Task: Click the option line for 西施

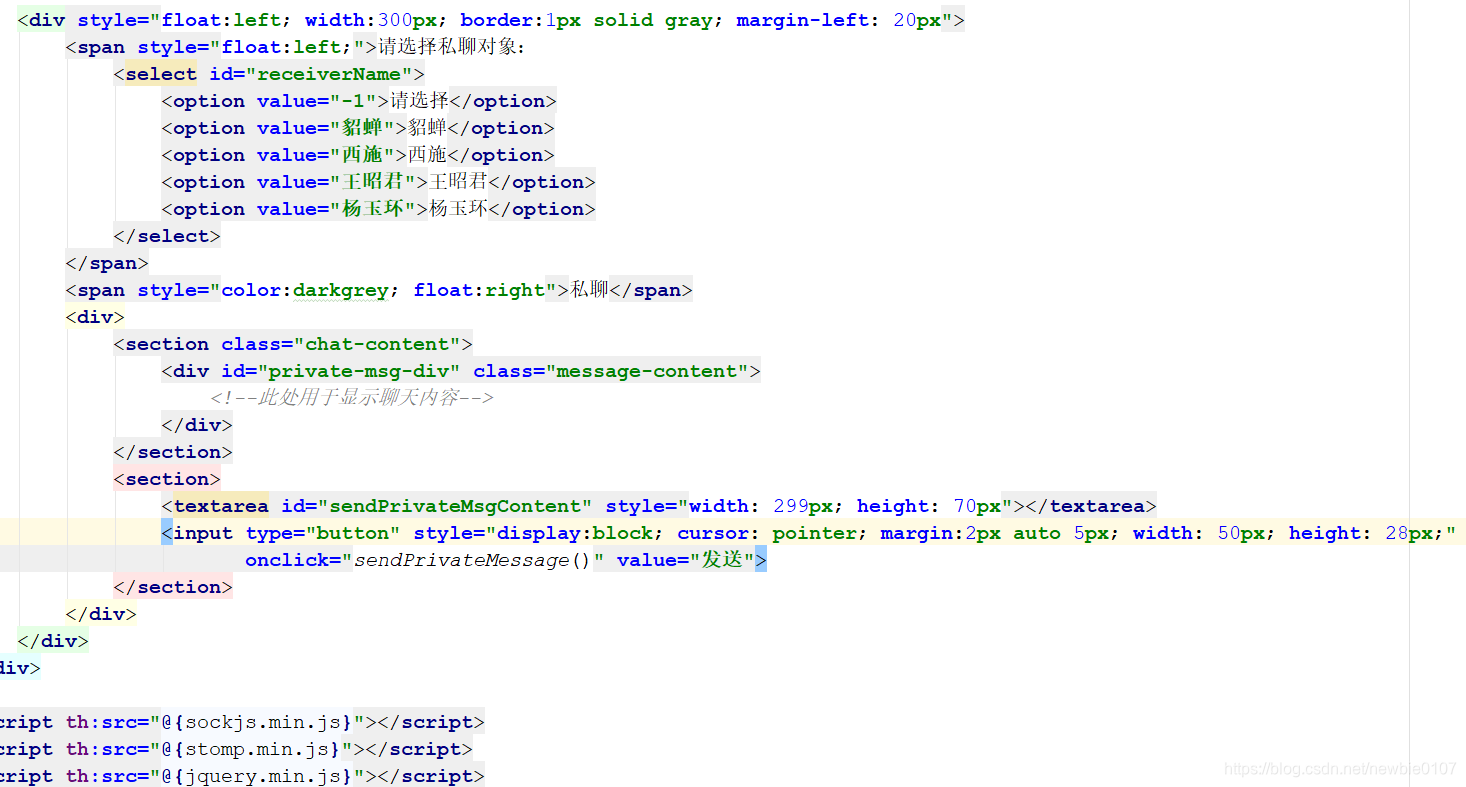Action: [358, 155]
